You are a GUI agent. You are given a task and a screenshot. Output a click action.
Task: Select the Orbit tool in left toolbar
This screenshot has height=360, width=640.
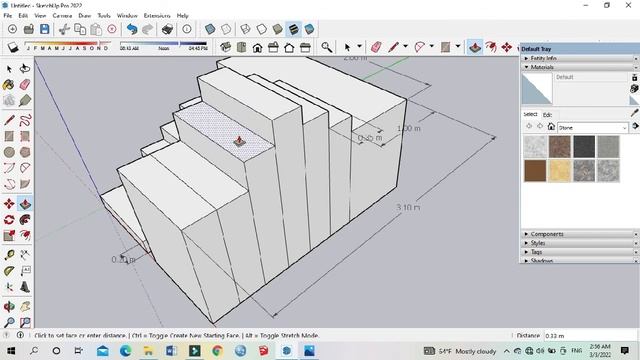tap(9, 307)
